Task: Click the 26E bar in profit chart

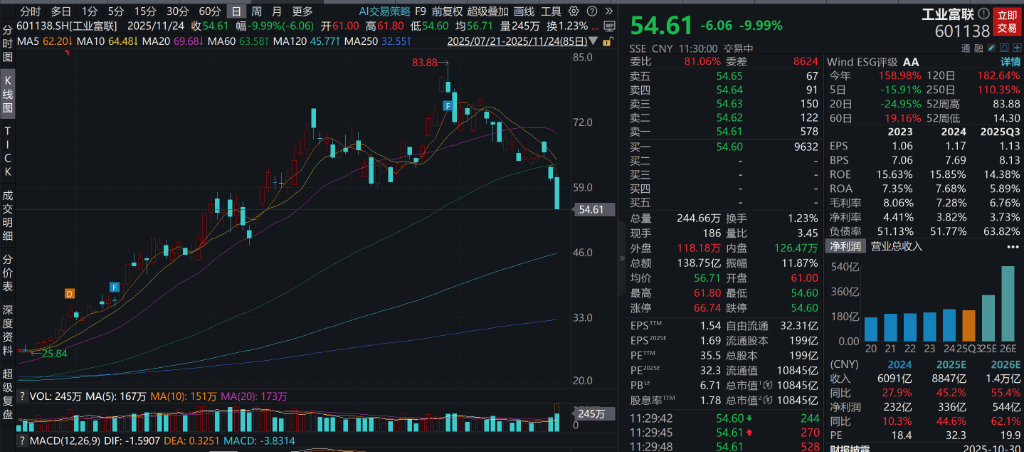Action: point(1008,303)
